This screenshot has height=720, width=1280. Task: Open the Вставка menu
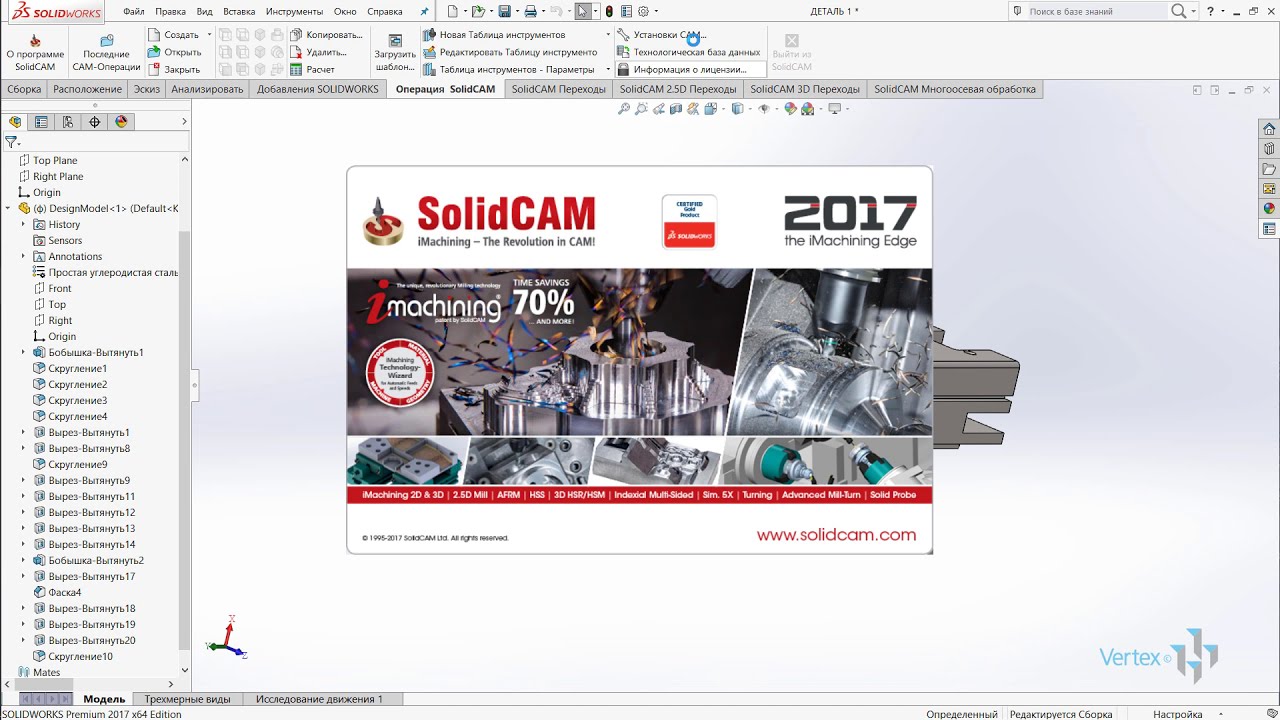[239, 11]
